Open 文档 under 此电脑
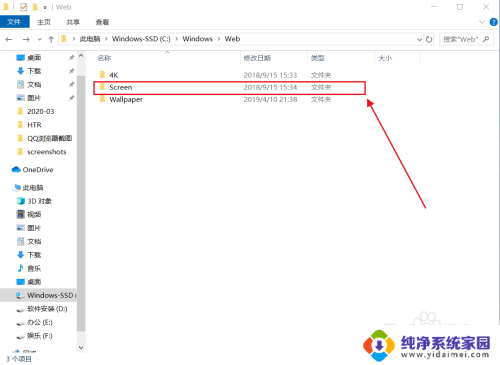This screenshot has height=365, width=500. 34,241
